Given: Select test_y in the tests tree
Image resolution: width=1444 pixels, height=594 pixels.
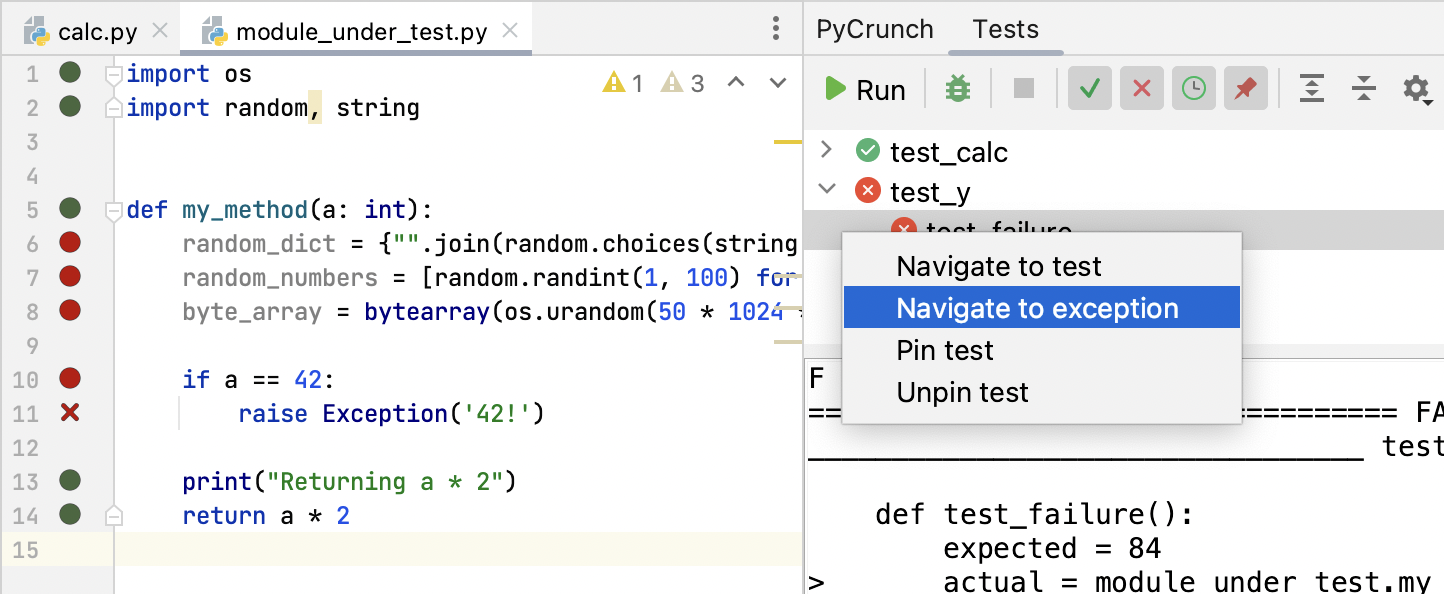Looking at the screenshot, I should click(931, 192).
